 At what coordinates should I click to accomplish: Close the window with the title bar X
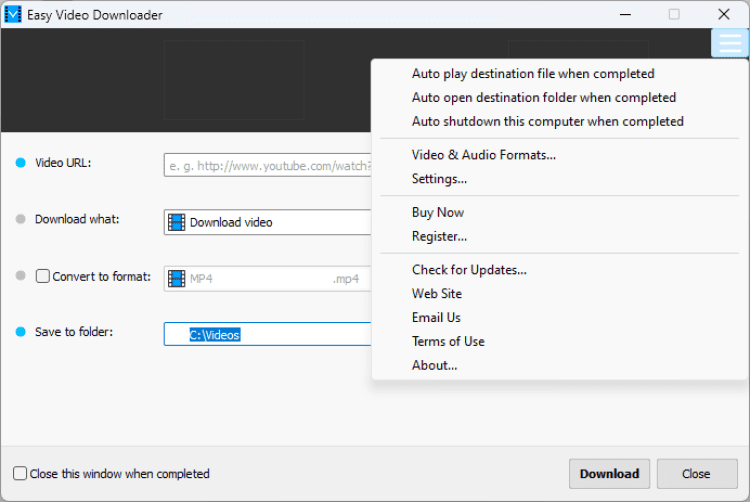[724, 14]
